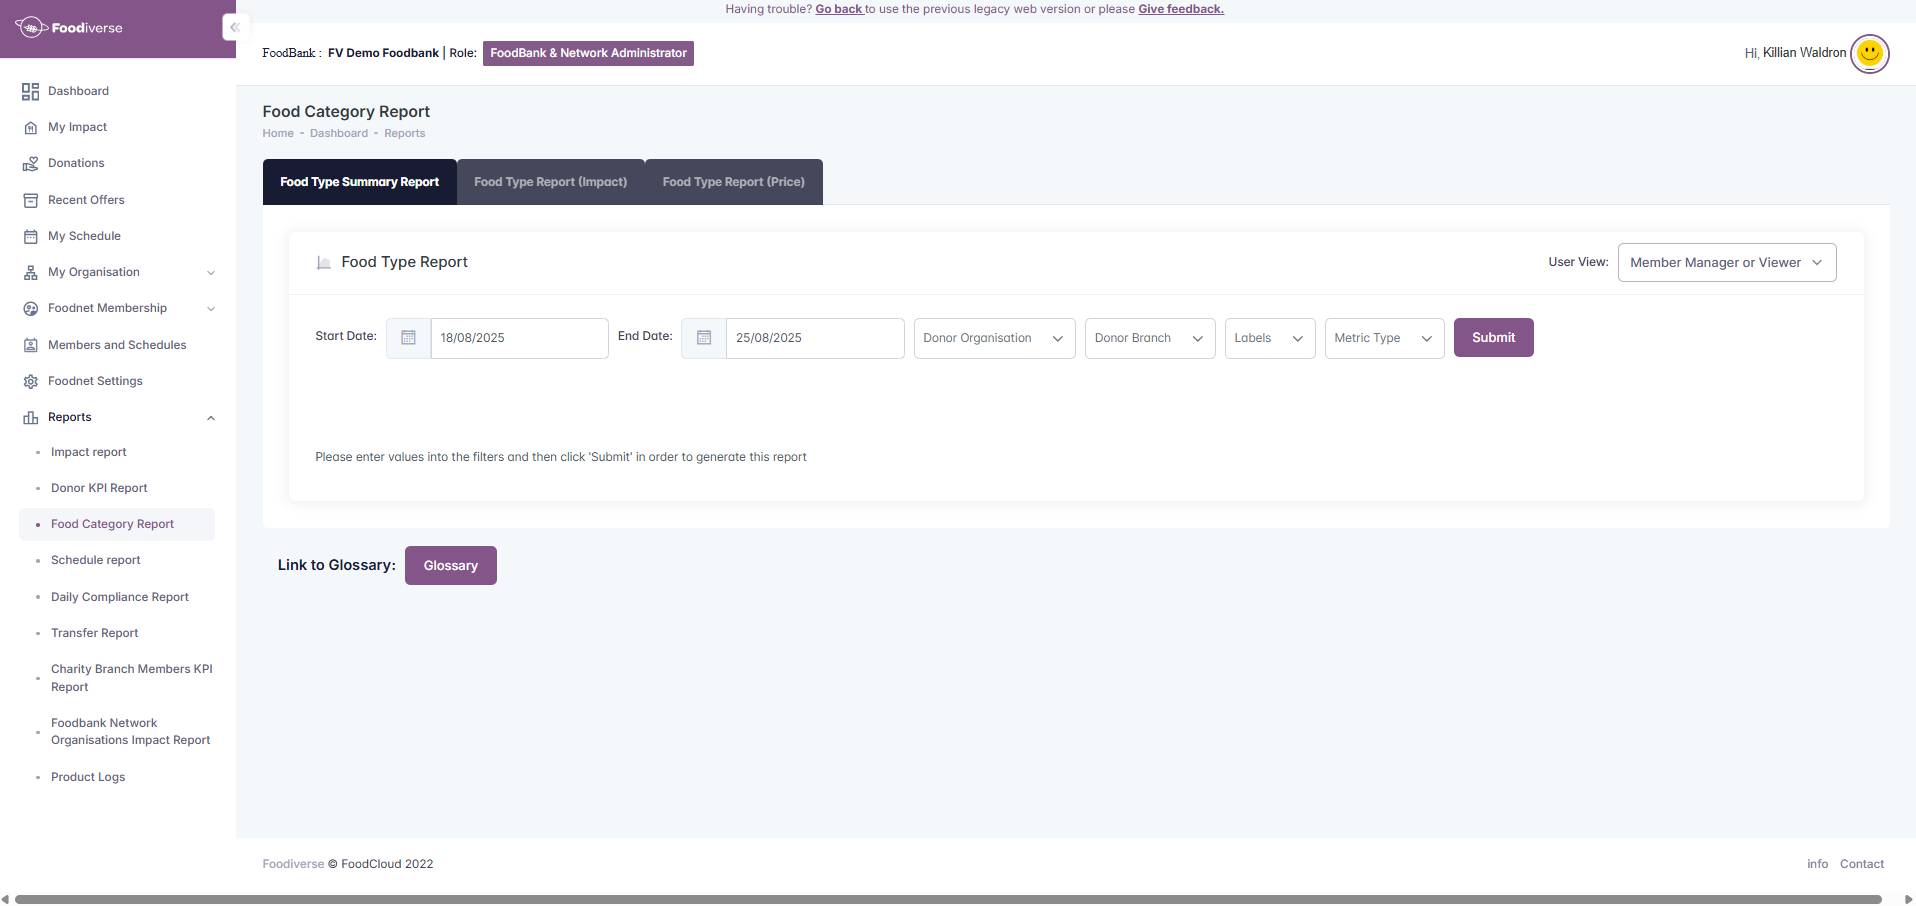Image resolution: width=1916 pixels, height=906 pixels.
Task: Click the Recent Offers sidebar icon
Action: click(30, 201)
